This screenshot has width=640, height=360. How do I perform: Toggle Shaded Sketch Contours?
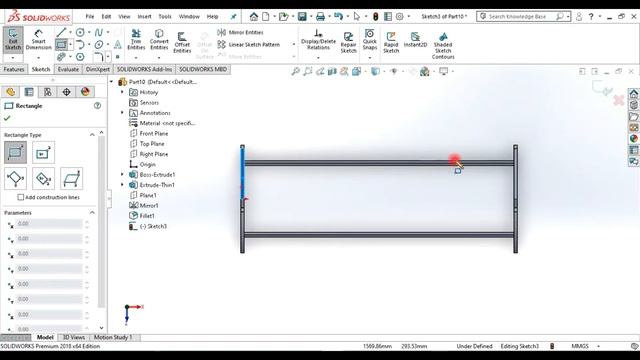pyautogui.click(x=443, y=46)
